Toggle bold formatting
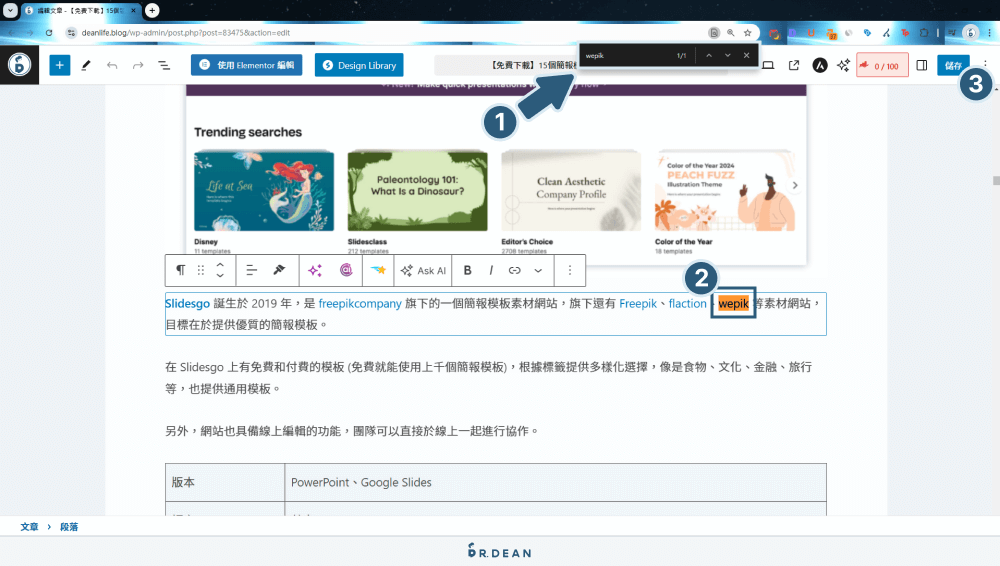 point(467,270)
